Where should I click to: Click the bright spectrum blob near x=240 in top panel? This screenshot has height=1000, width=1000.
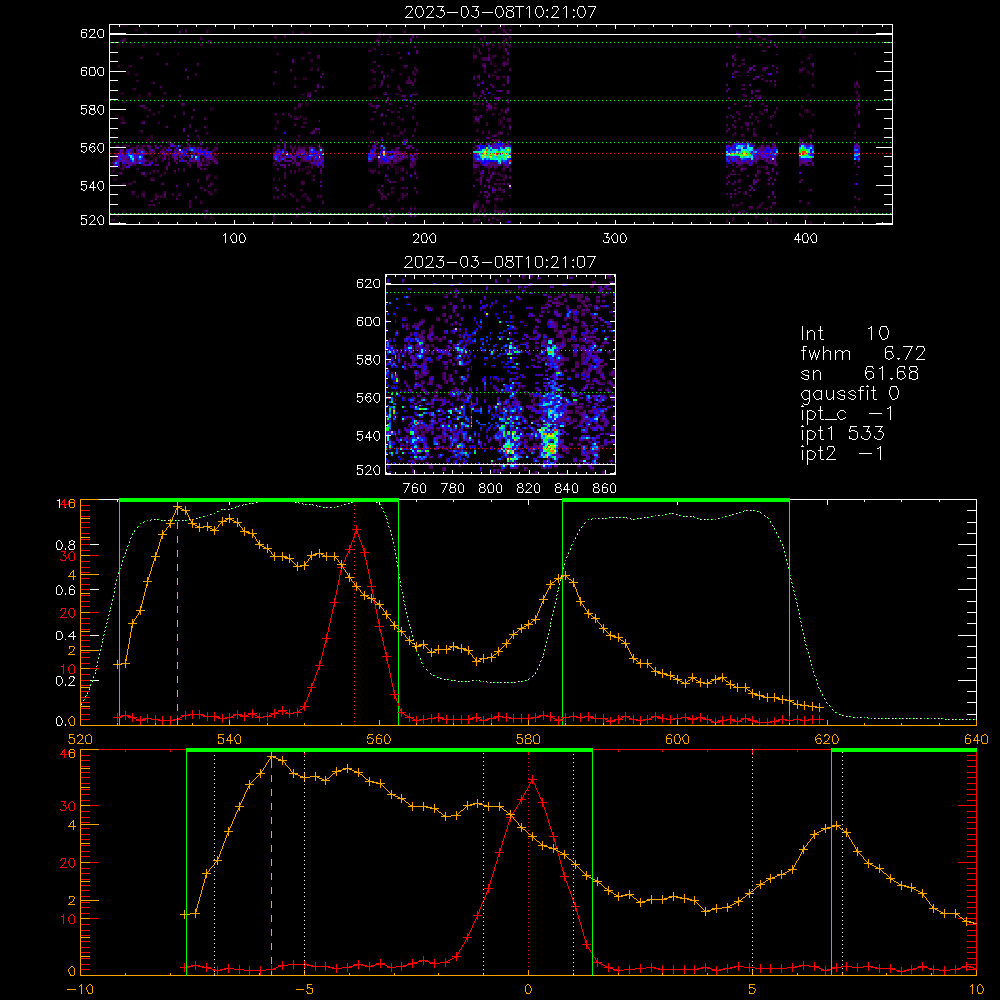click(492, 154)
